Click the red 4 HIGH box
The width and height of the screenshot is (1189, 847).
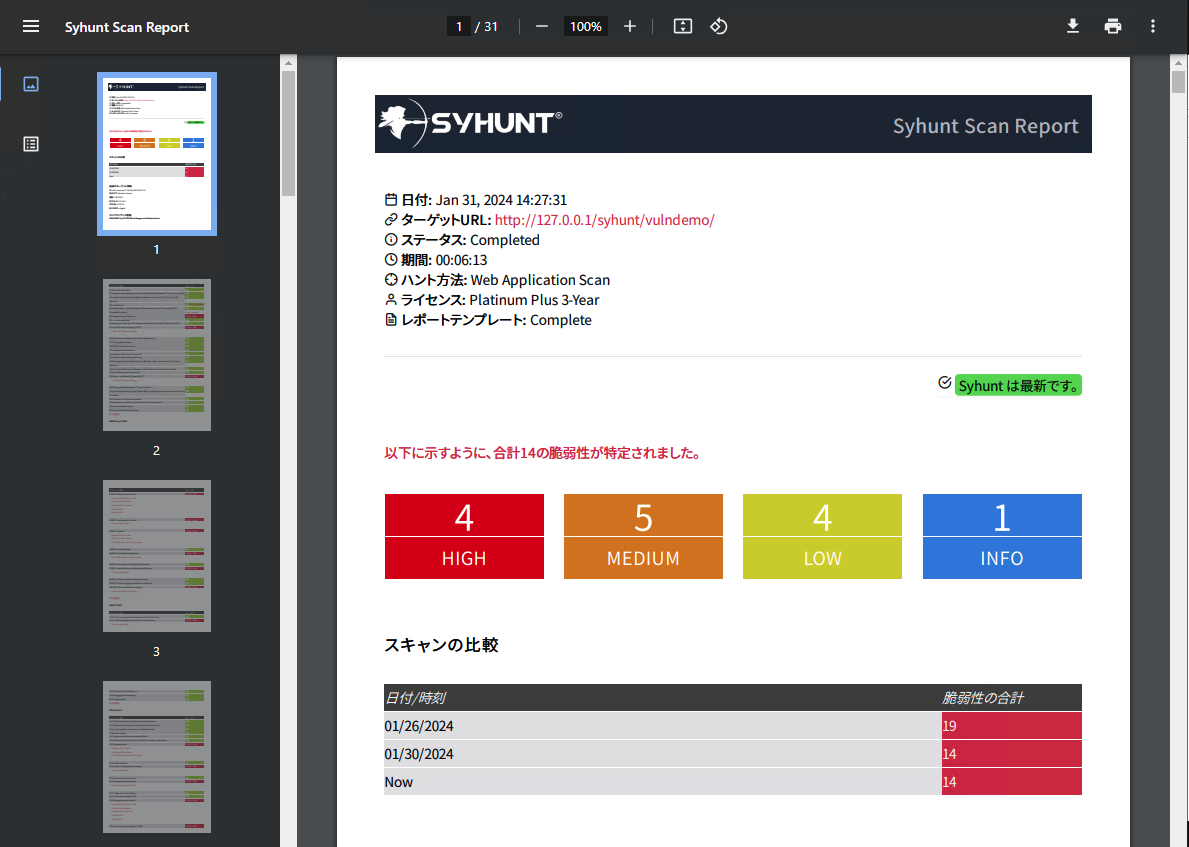click(464, 536)
